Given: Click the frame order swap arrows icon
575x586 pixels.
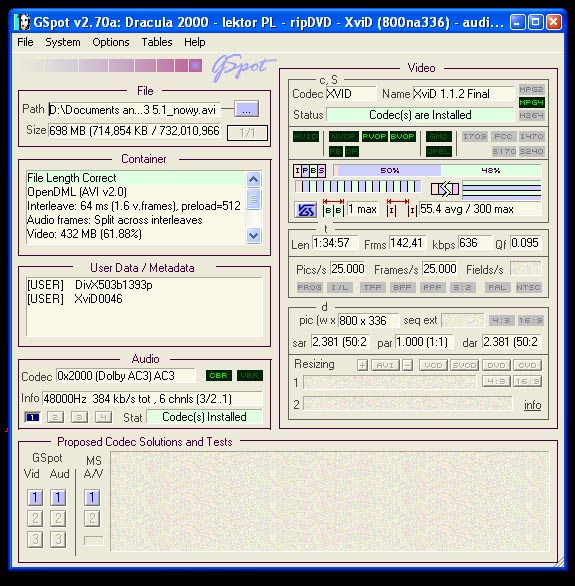Looking at the screenshot, I should (445, 189).
